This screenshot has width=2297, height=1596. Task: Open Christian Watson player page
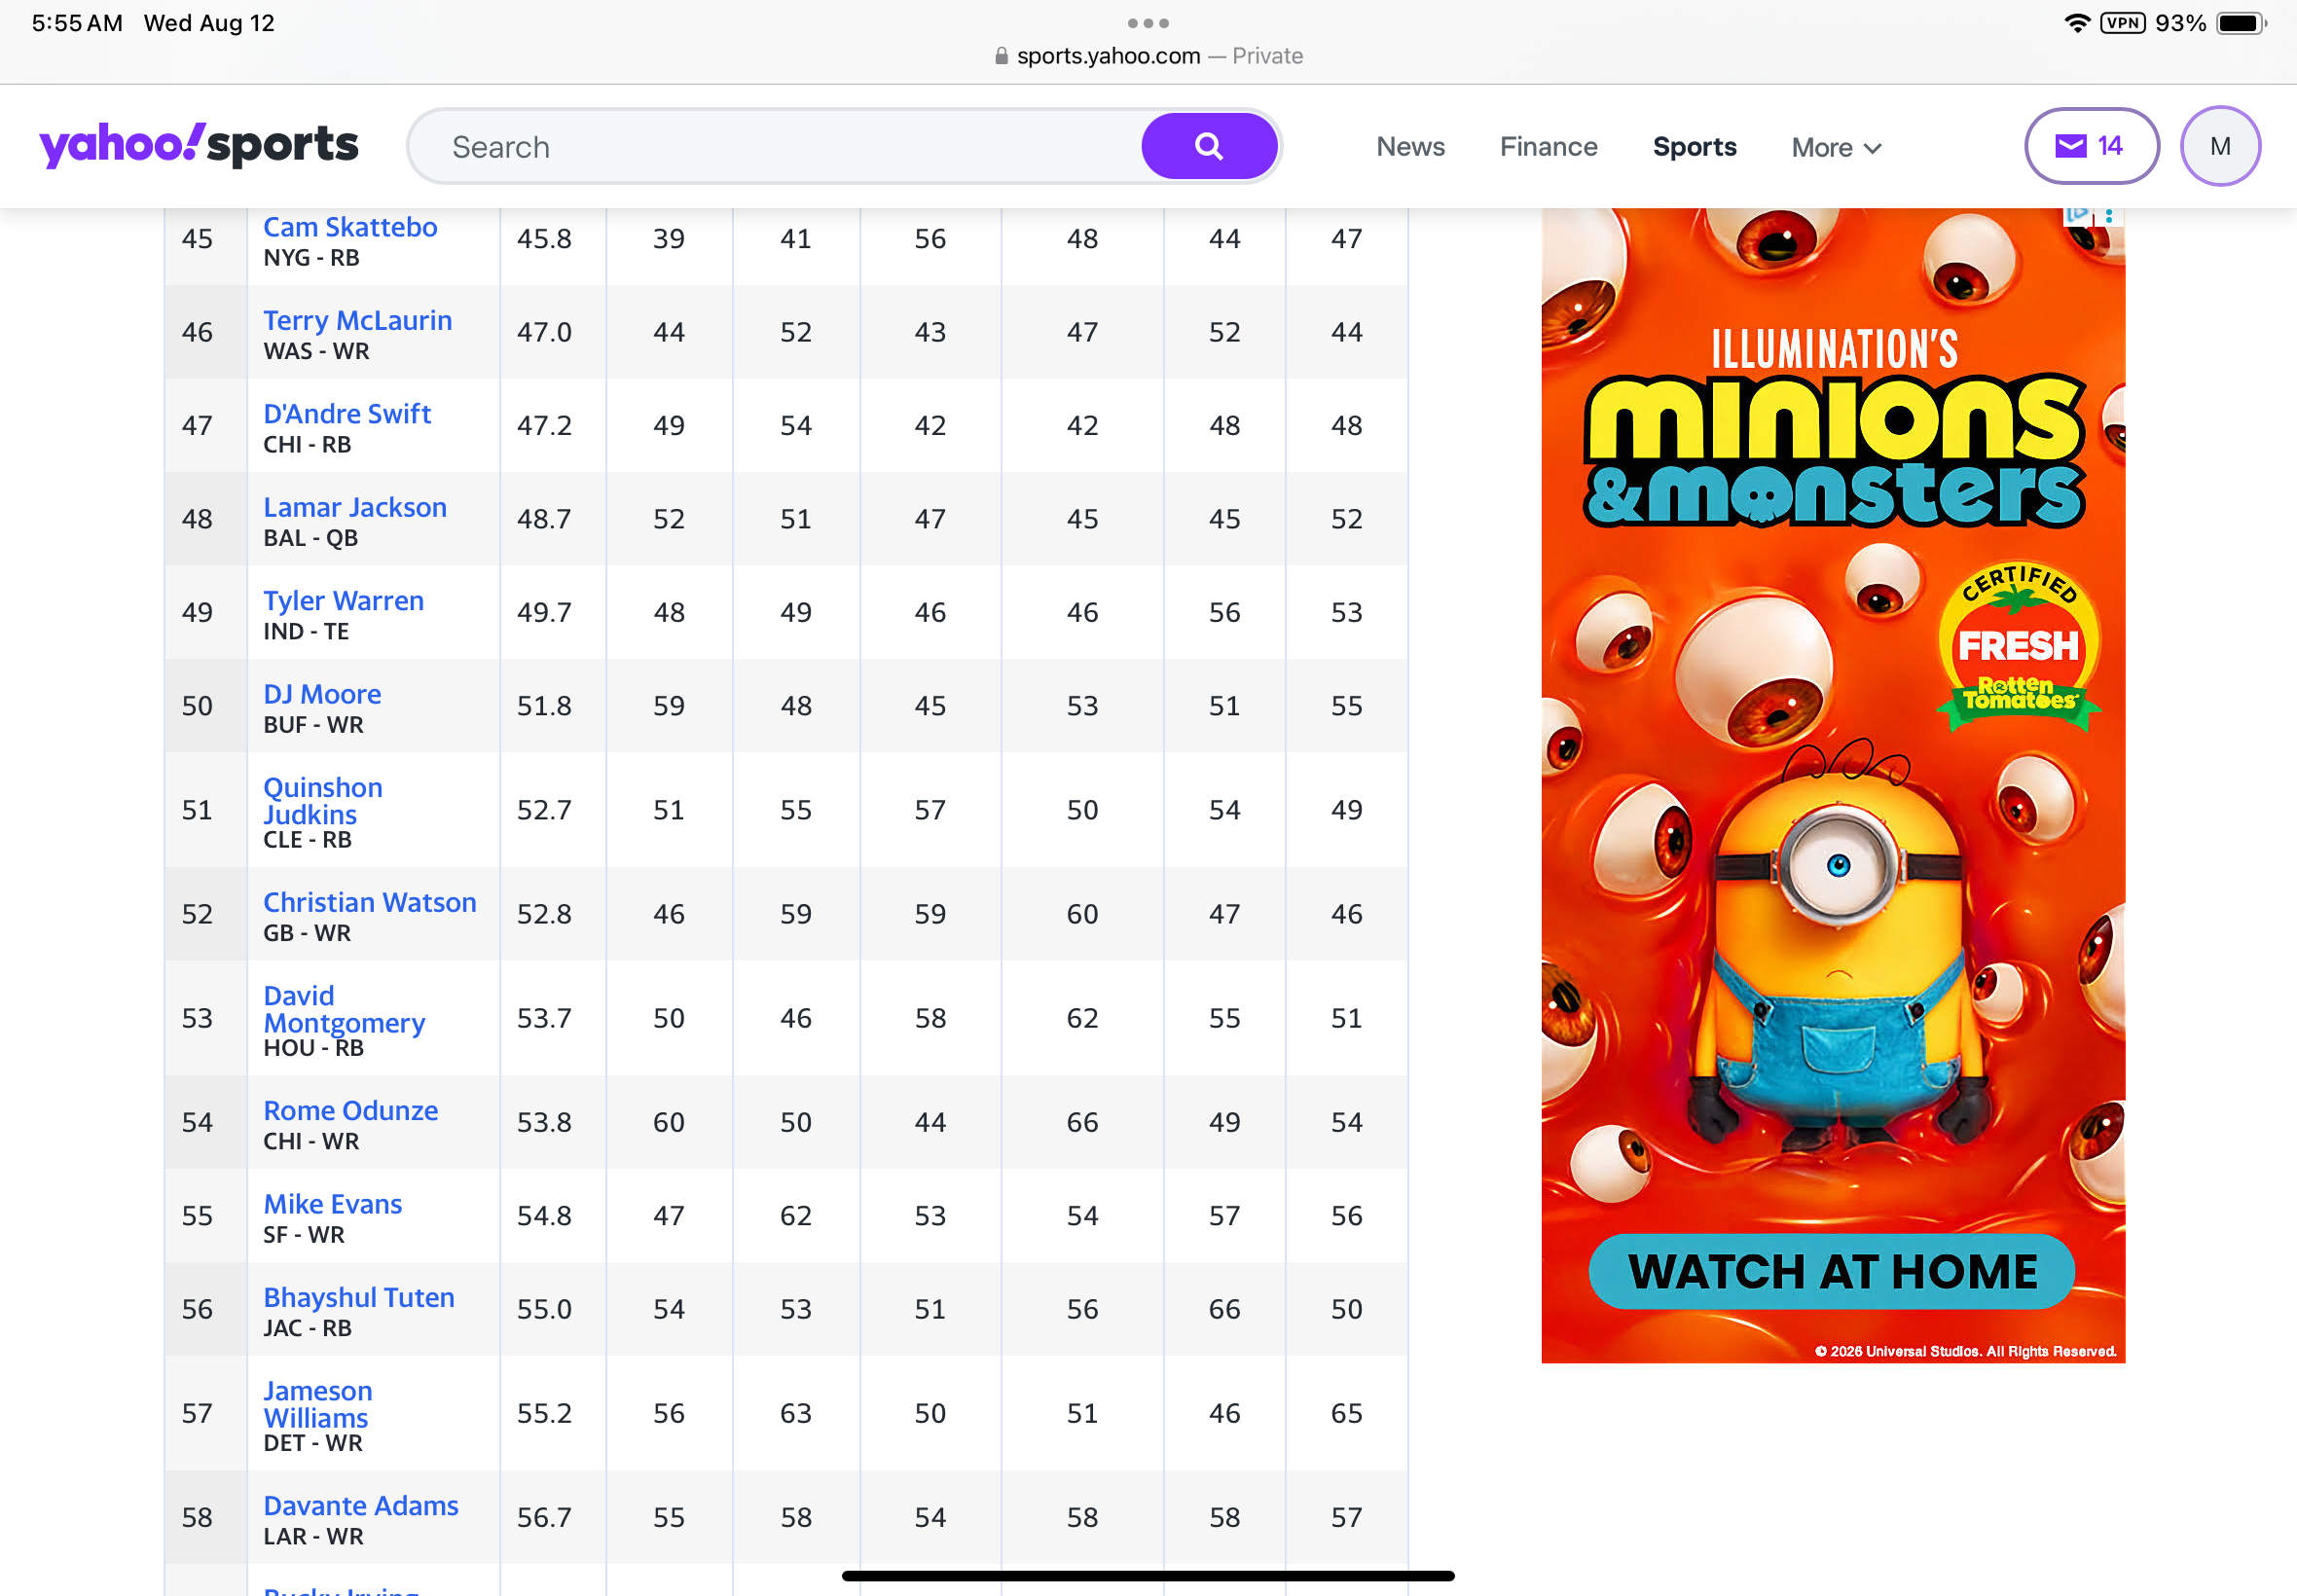[x=370, y=902]
